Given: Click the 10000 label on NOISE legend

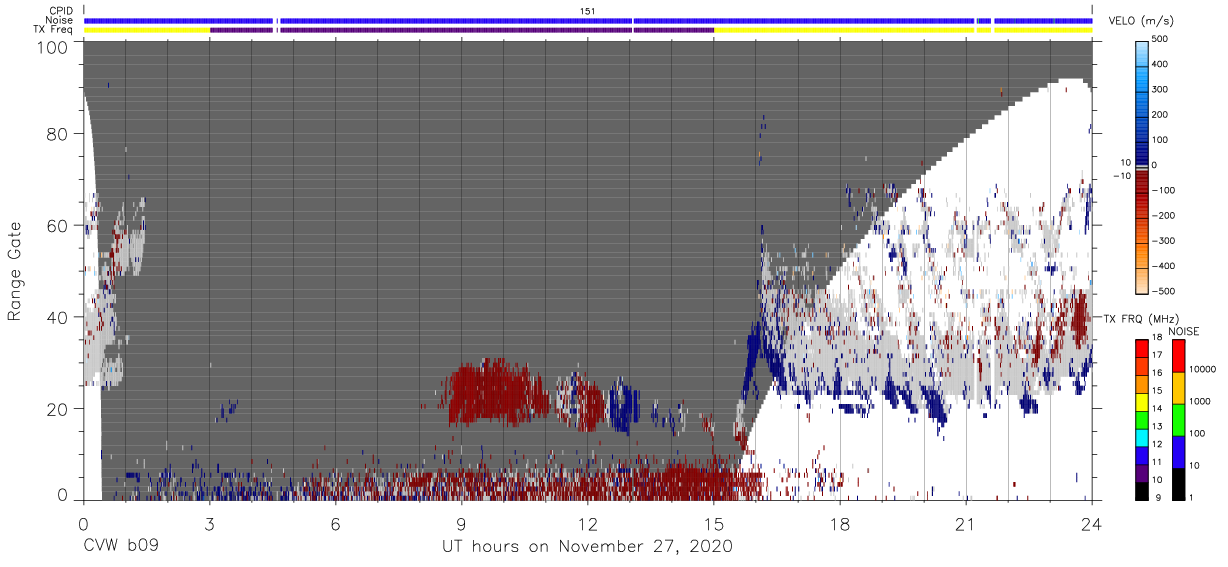Looking at the screenshot, I should coord(1203,371).
